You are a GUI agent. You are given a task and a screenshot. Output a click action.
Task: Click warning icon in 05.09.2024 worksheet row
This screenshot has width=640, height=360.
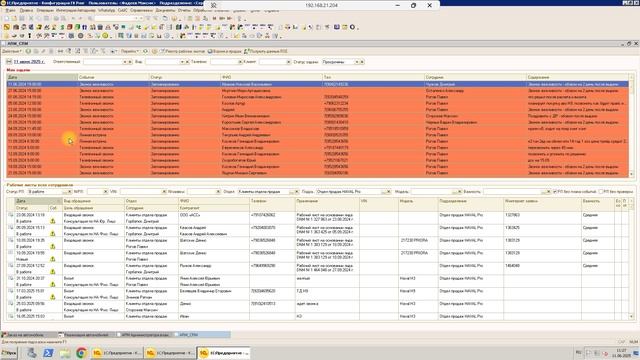(x=53, y=233)
